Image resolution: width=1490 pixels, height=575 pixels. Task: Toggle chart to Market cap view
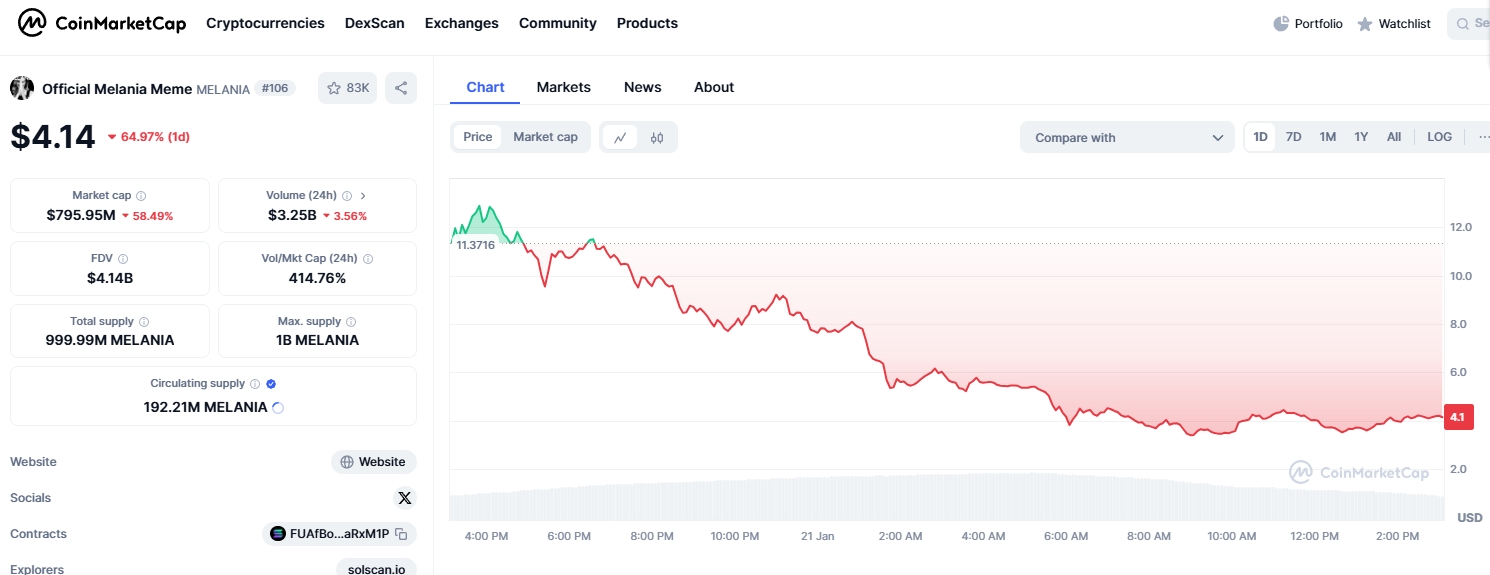545,137
